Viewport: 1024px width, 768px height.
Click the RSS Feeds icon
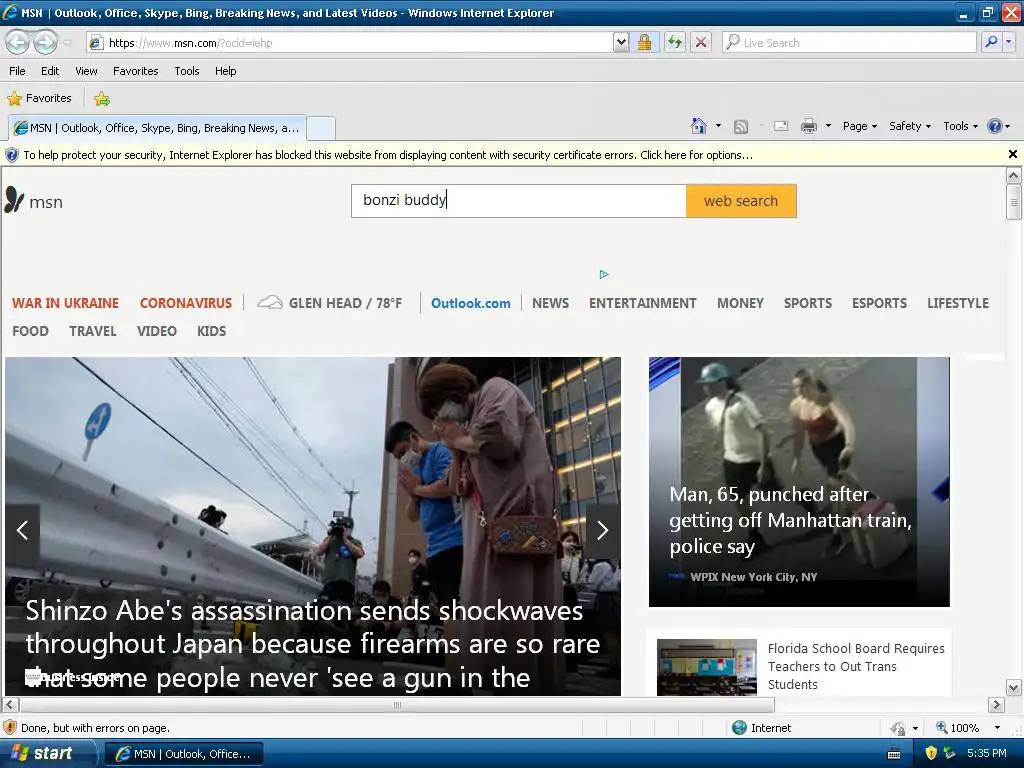coord(741,127)
